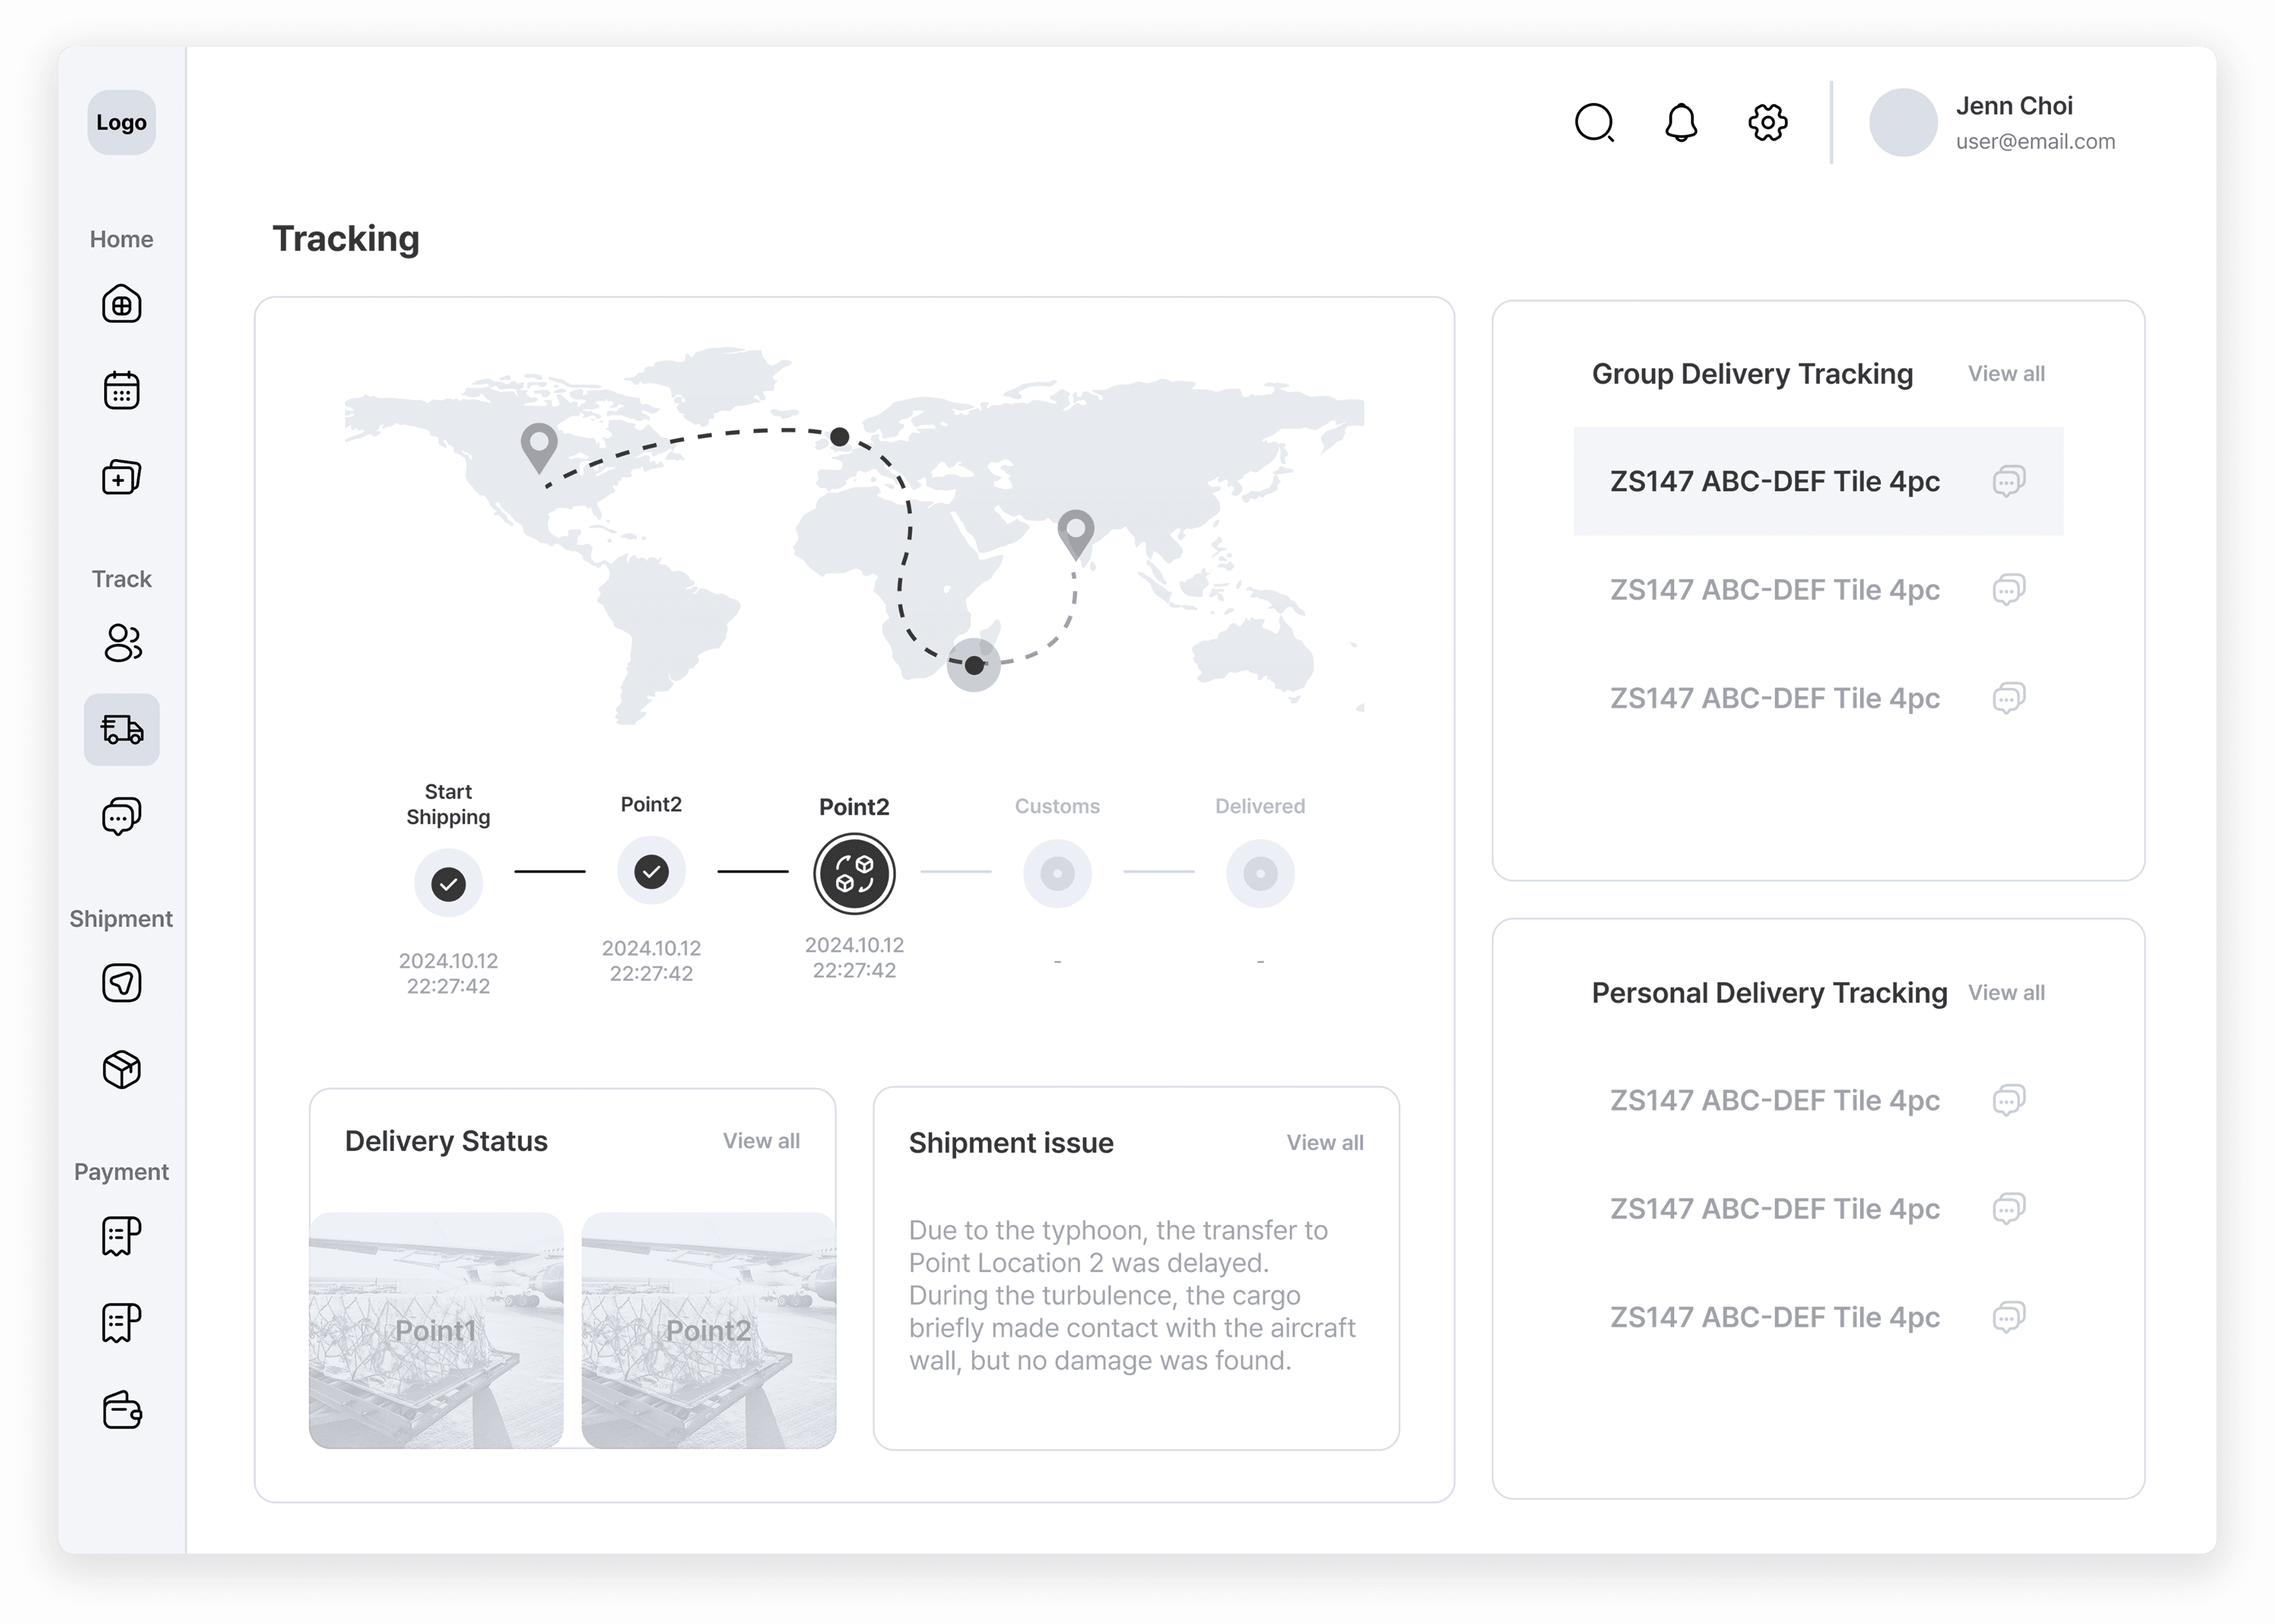The width and height of the screenshot is (2275, 1624).
Task: Open the notifications bell
Action: 1681,123
